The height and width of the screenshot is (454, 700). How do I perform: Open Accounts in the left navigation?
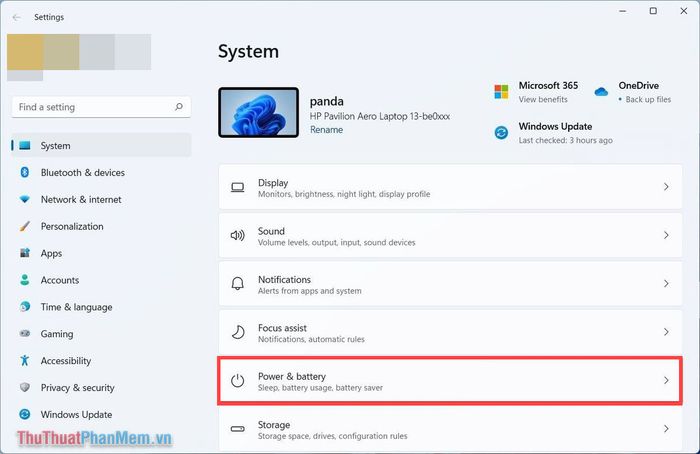click(x=59, y=281)
